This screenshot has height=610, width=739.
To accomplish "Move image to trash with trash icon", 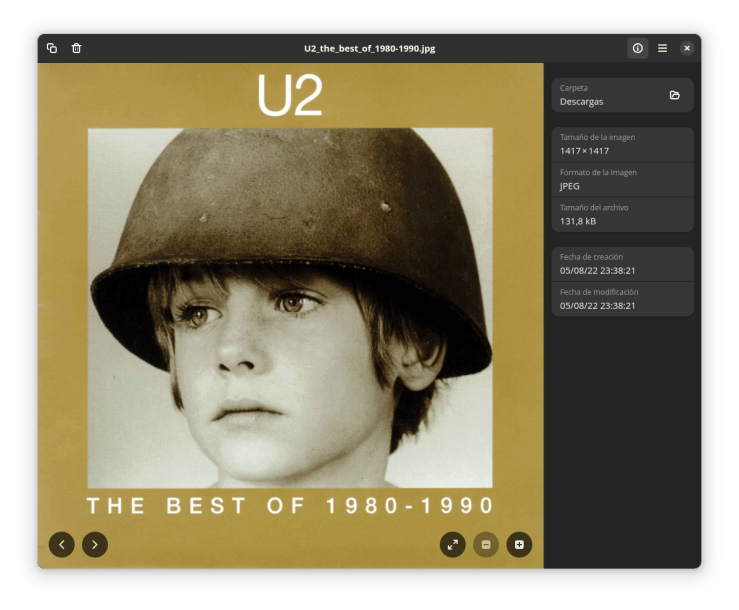I will 76,48.
